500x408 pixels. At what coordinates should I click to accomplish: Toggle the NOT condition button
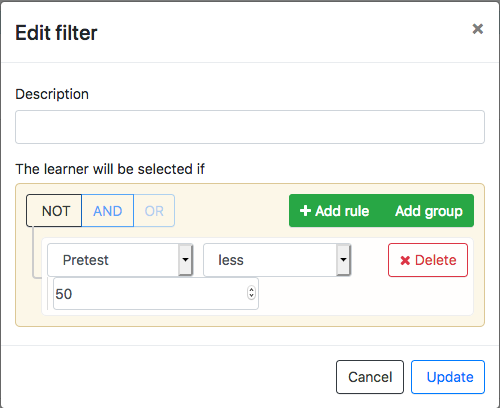[x=54, y=211]
